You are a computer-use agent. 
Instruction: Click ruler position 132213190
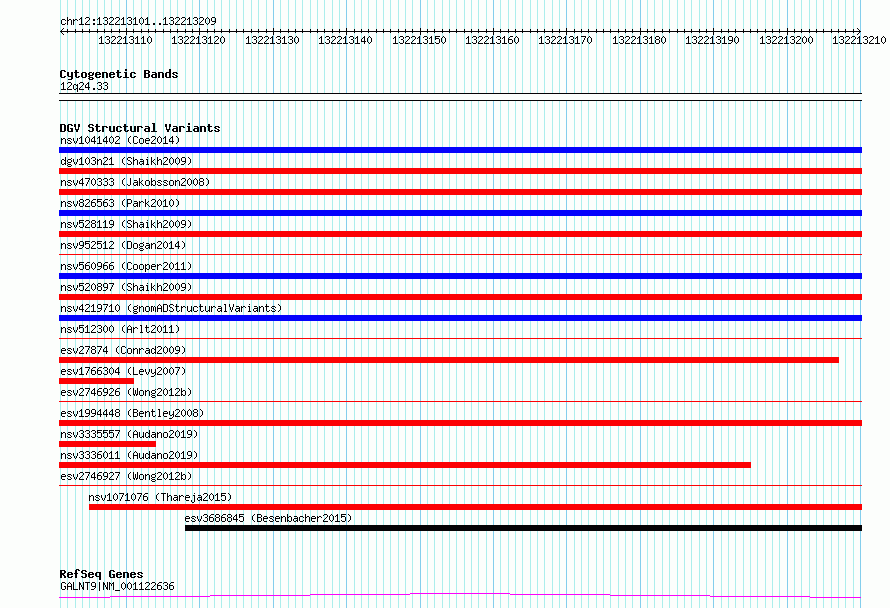pos(712,40)
